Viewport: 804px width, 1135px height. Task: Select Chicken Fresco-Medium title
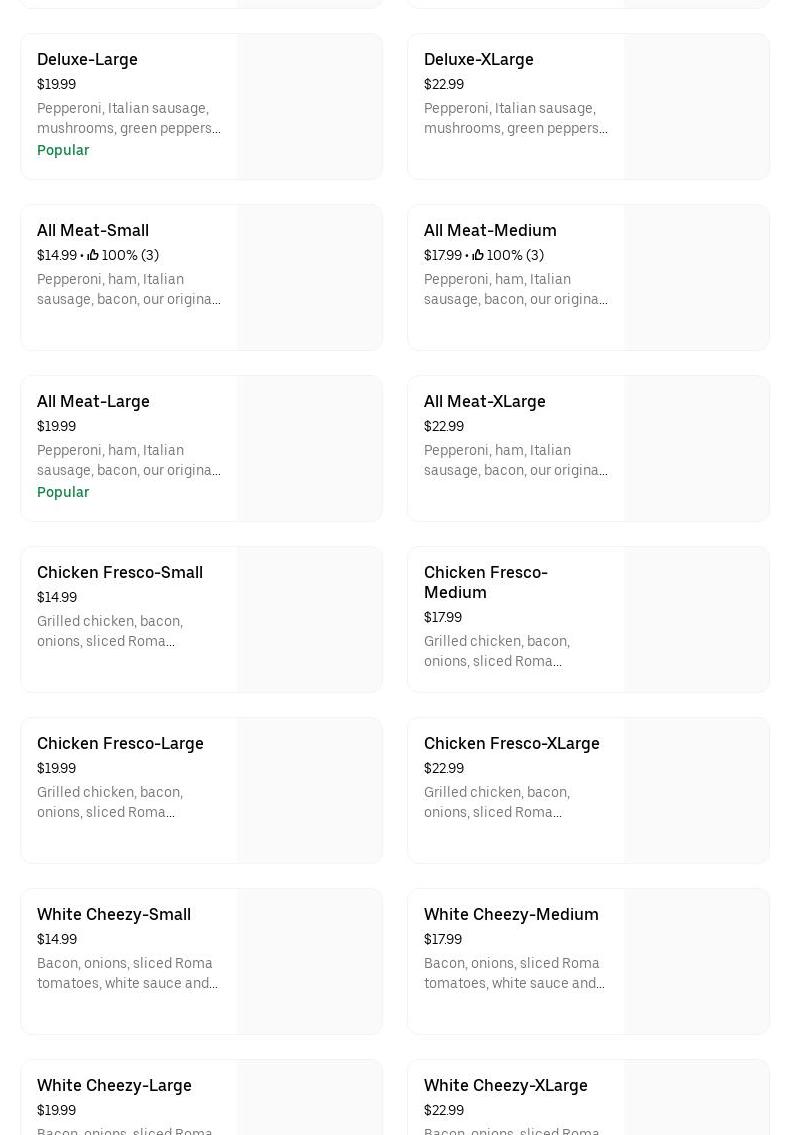[x=485, y=582]
